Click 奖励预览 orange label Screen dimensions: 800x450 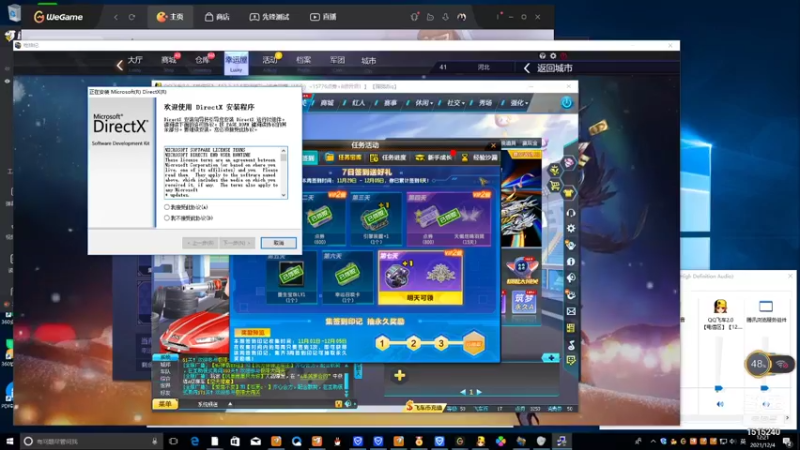tap(253, 333)
